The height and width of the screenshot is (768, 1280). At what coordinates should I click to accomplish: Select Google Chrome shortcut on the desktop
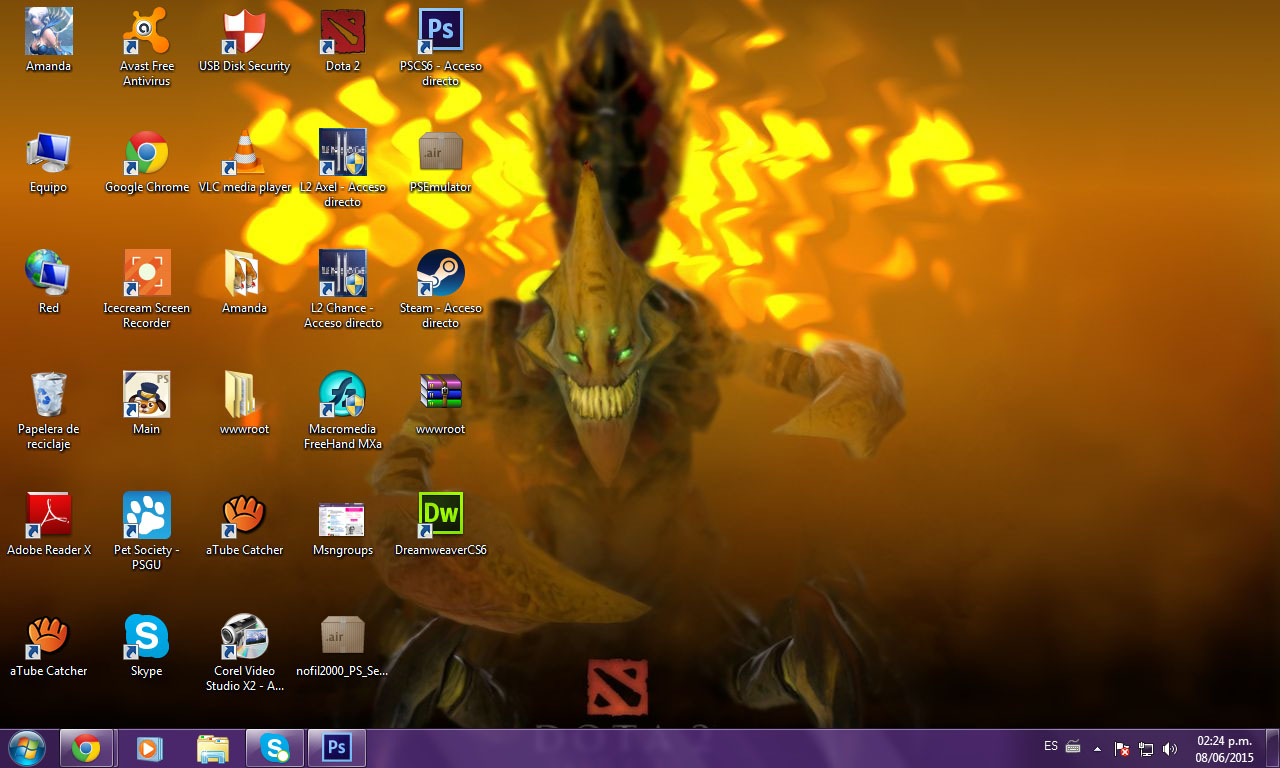(147, 154)
